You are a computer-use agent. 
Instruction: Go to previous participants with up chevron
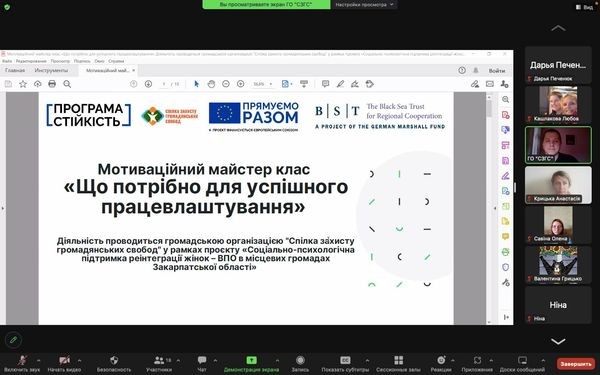click(558, 28)
